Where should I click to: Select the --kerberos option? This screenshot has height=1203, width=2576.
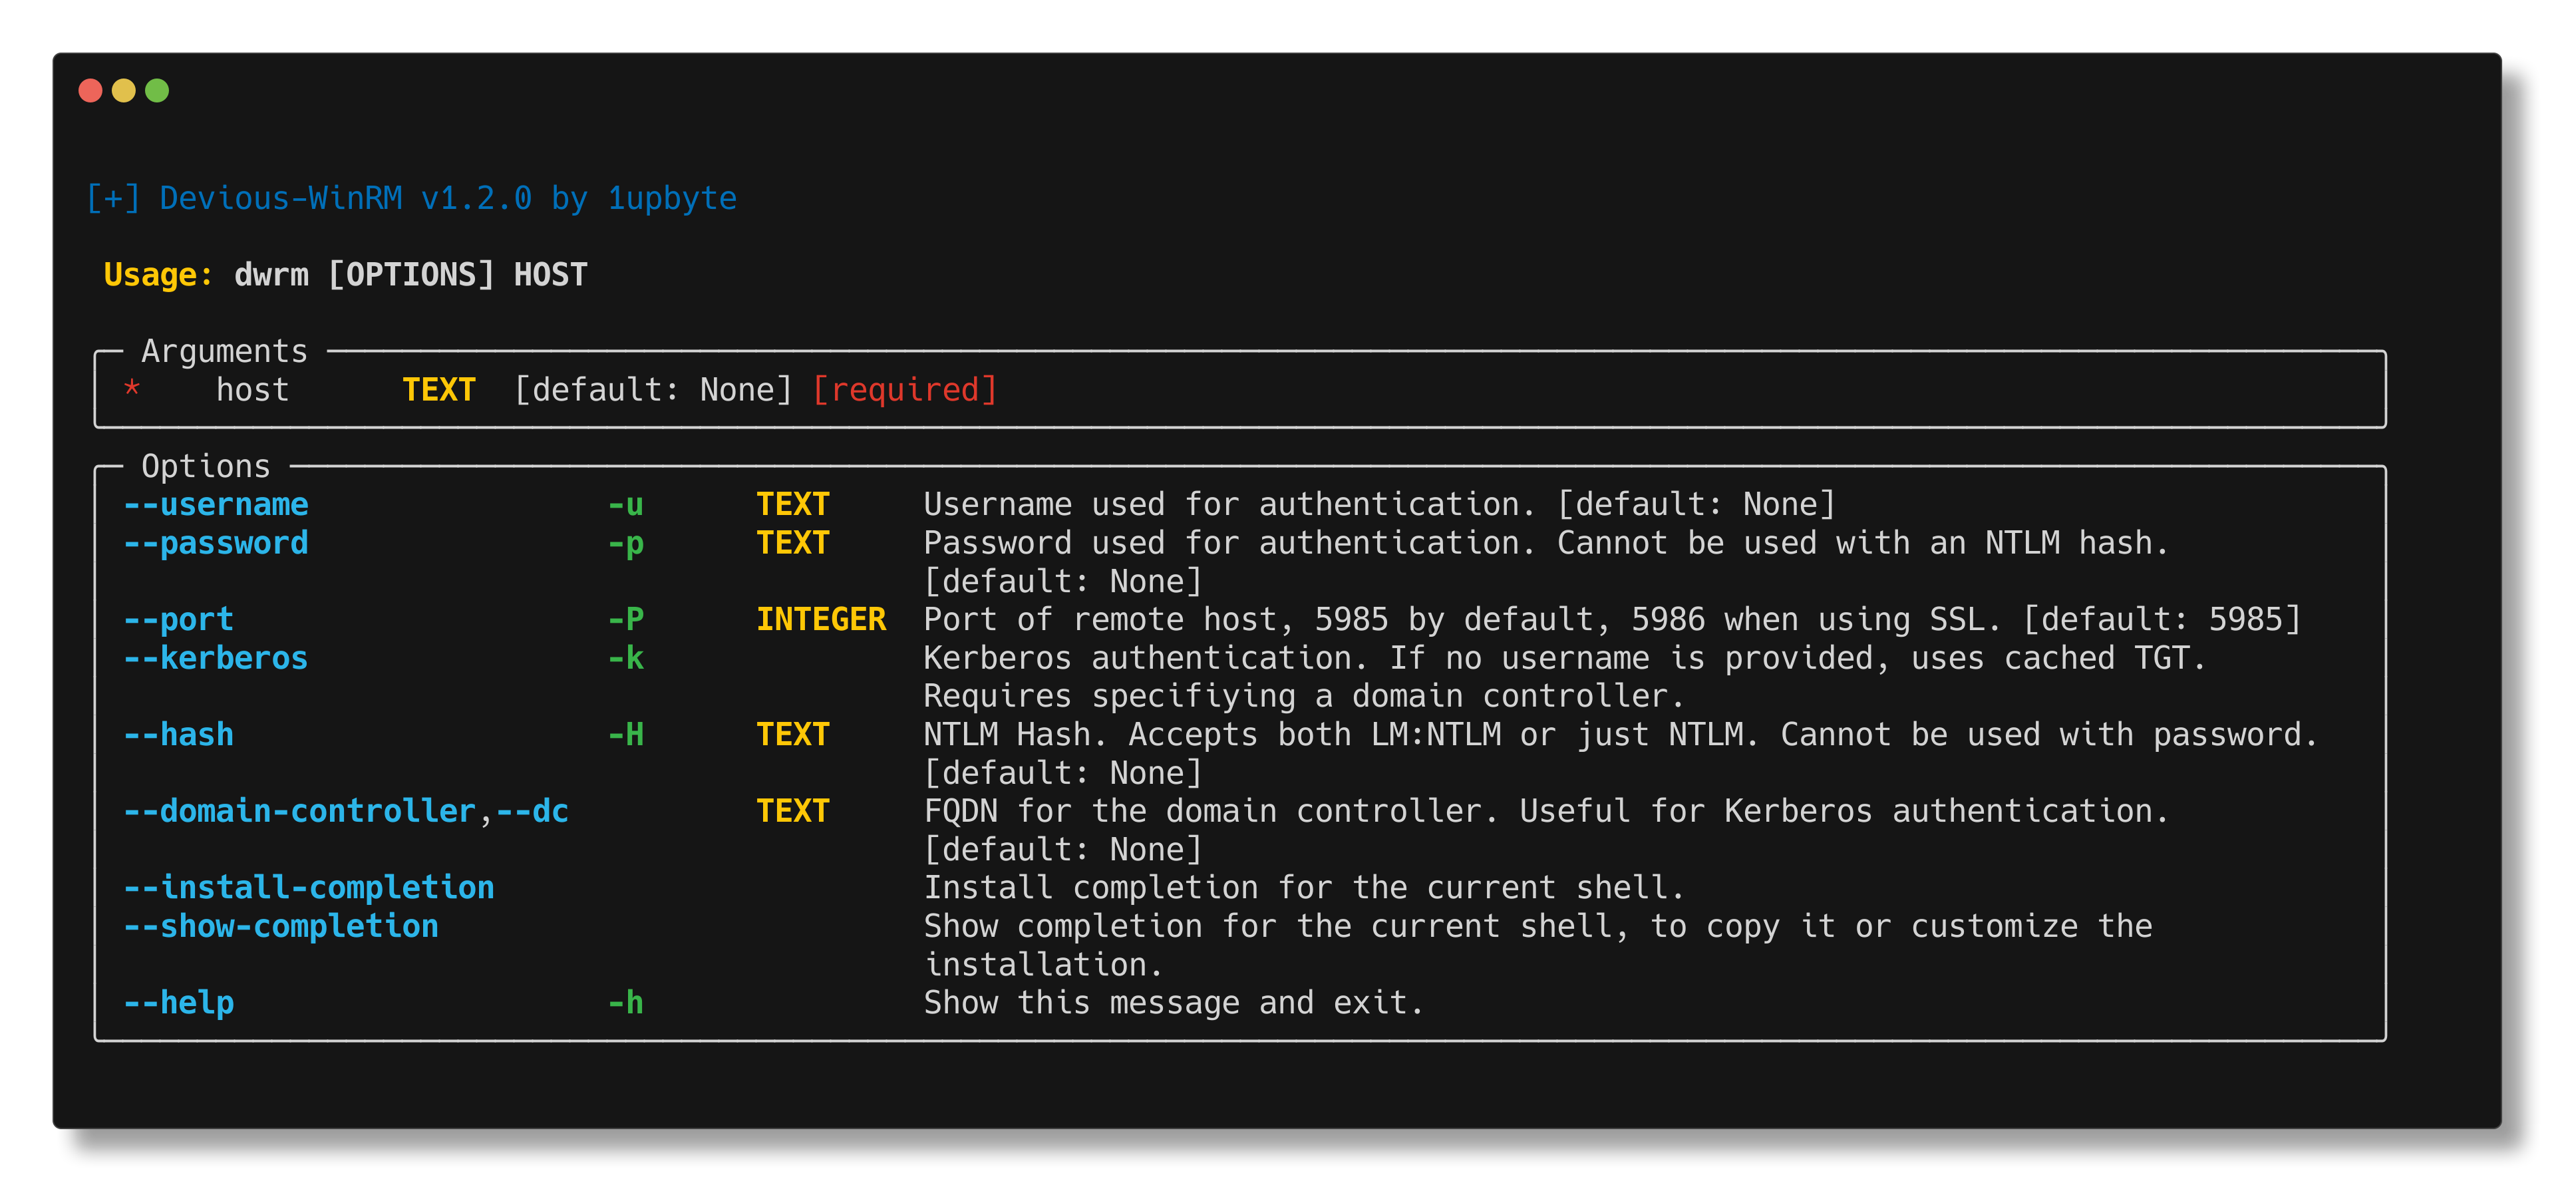click(x=215, y=657)
